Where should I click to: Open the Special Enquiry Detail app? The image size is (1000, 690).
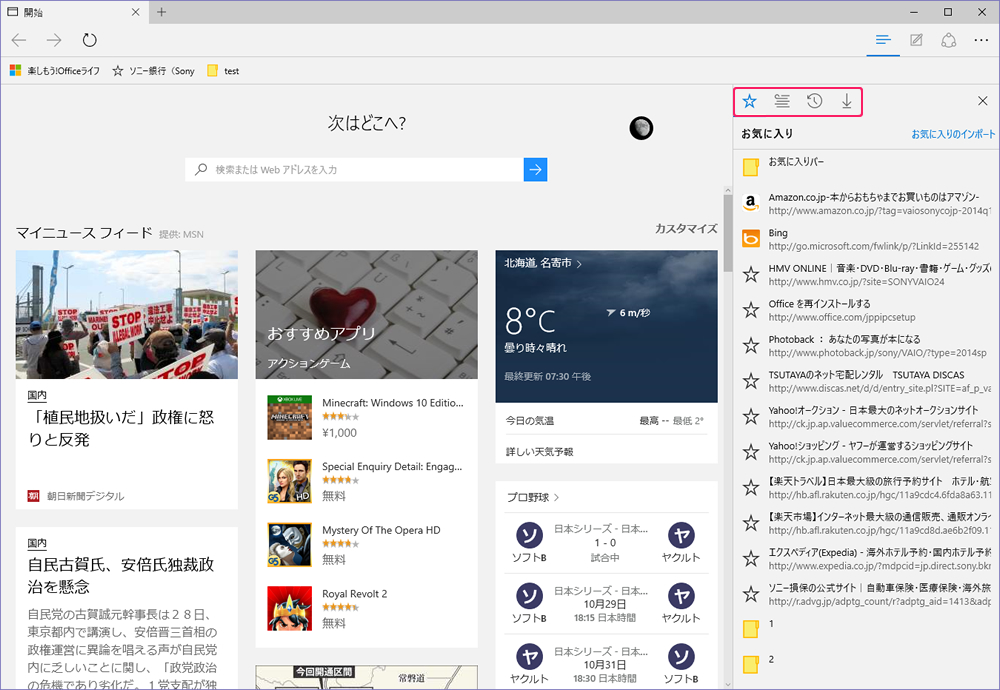point(367,481)
